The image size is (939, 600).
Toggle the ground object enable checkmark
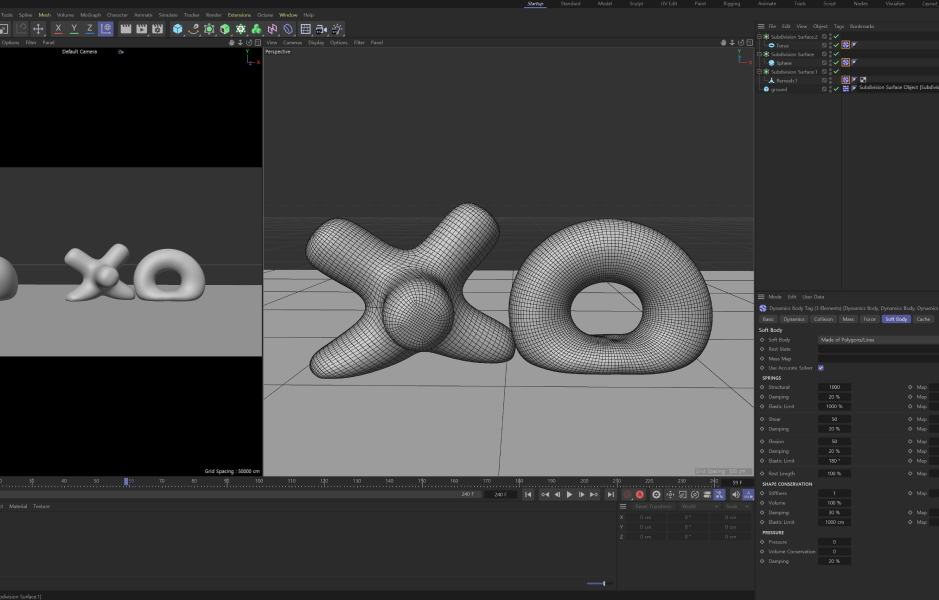point(835,89)
